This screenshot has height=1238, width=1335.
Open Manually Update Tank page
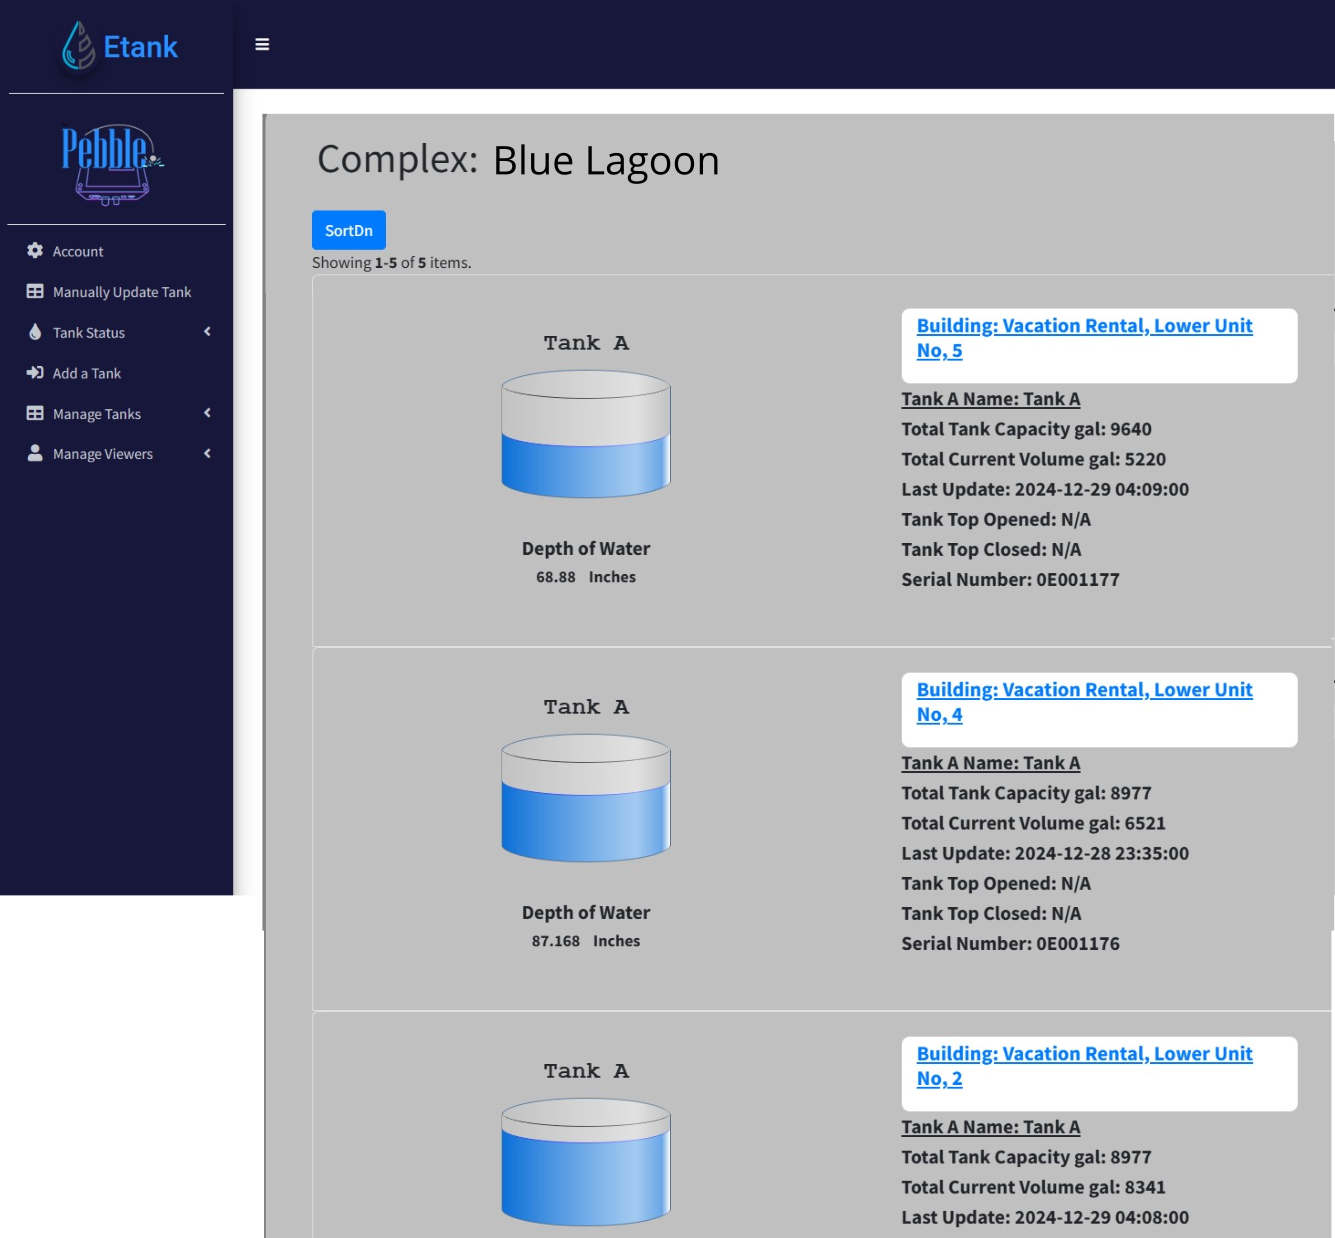coord(122,292)
